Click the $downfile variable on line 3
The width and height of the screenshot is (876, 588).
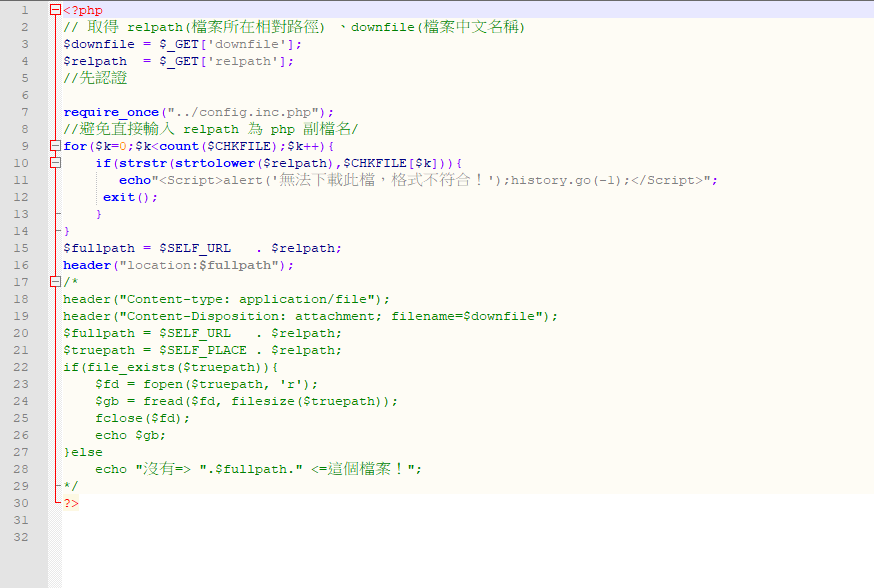[99, 44]
